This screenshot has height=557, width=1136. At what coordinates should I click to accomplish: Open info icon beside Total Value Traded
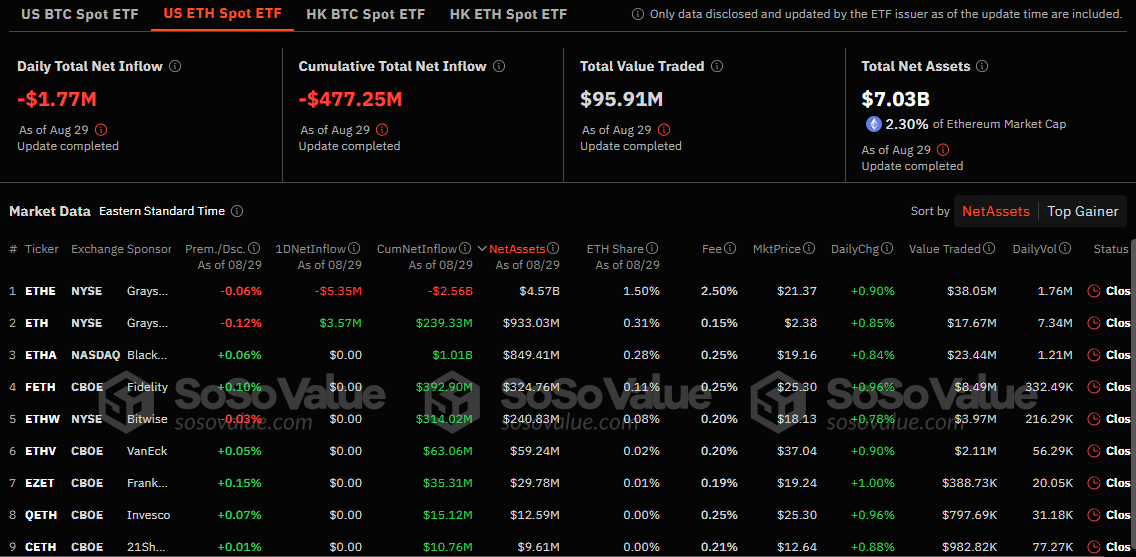[x=717, y=66]
